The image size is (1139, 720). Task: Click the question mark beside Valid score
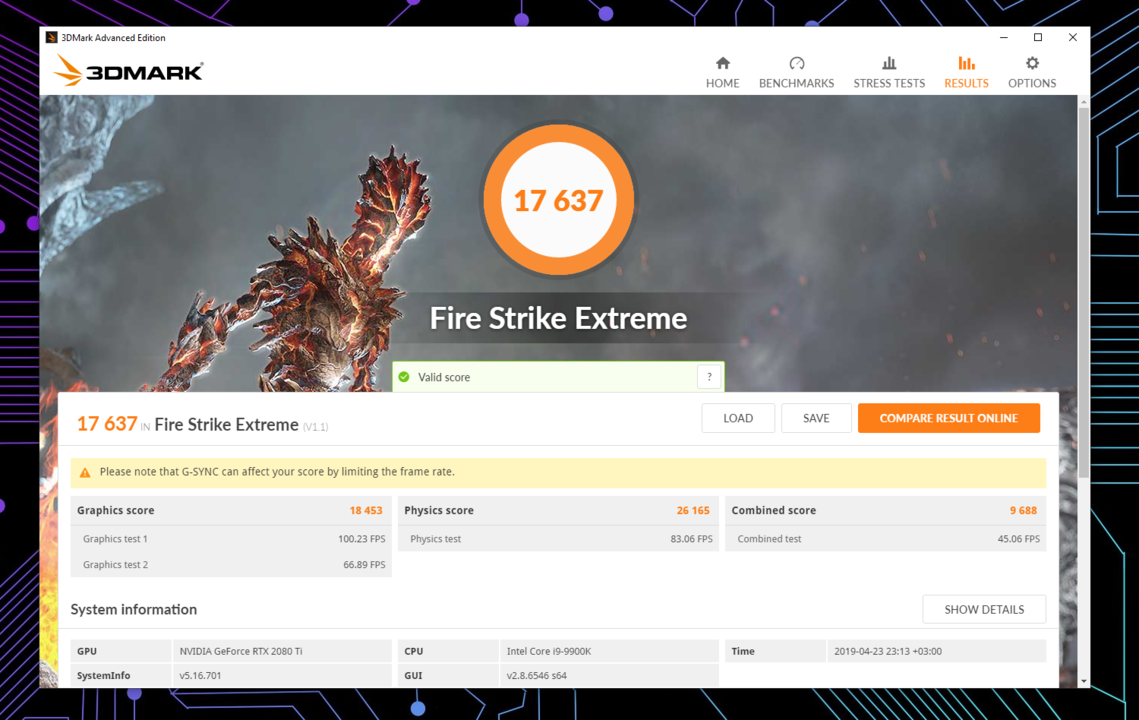[709, 376]
